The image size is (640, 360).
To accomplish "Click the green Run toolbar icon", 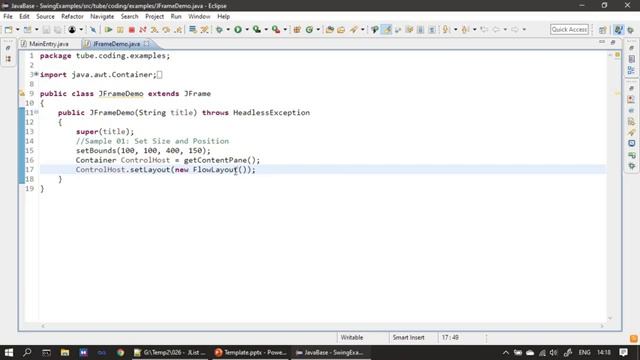I will tap(238, 30).
